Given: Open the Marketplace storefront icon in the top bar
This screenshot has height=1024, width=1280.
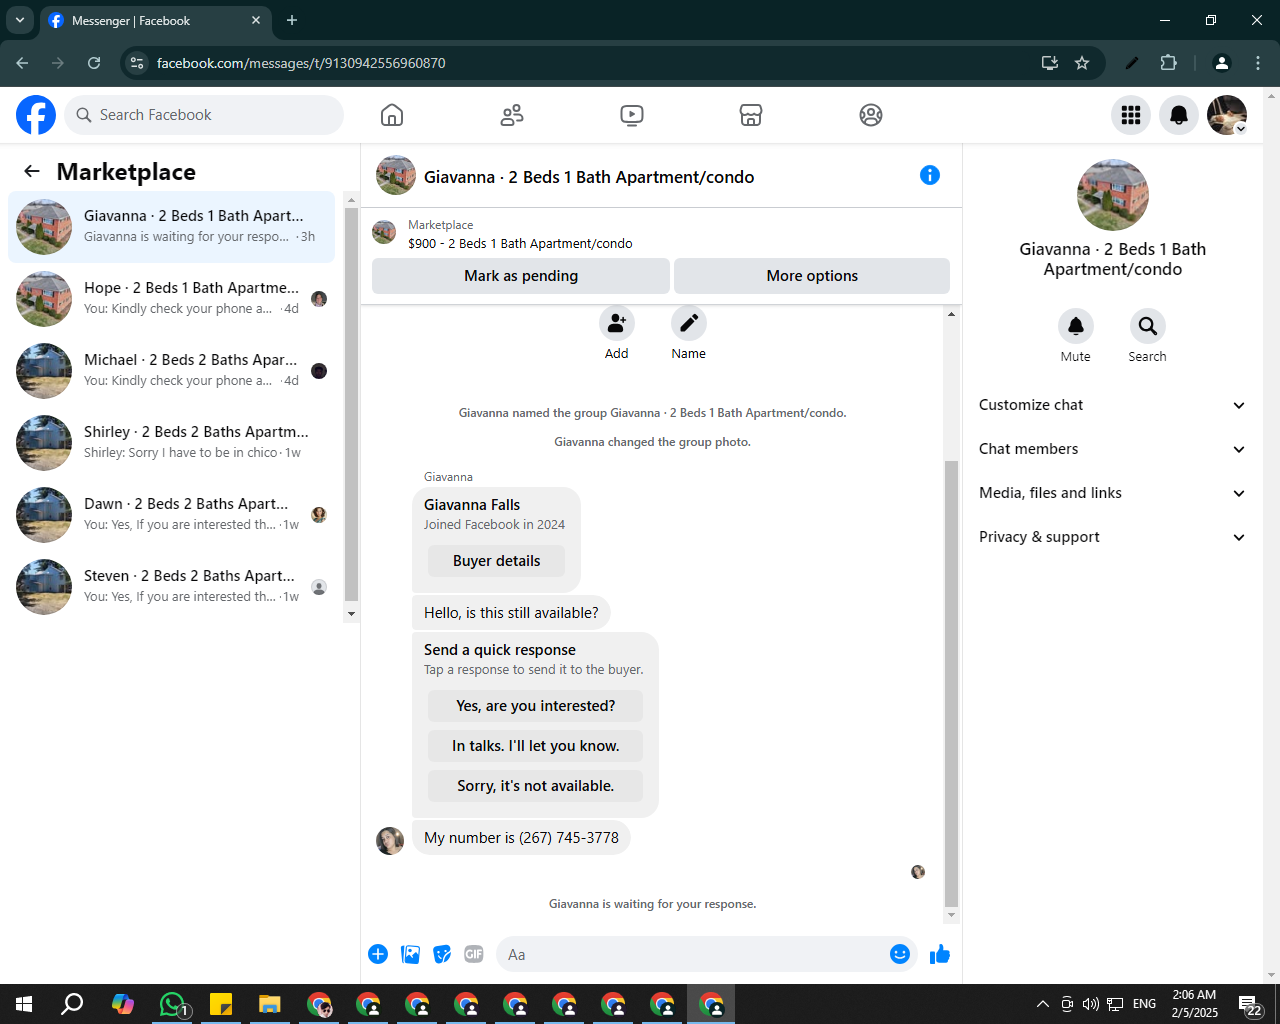Looking at the screenshot, I should pyautogui.click(x=751, y=115).
